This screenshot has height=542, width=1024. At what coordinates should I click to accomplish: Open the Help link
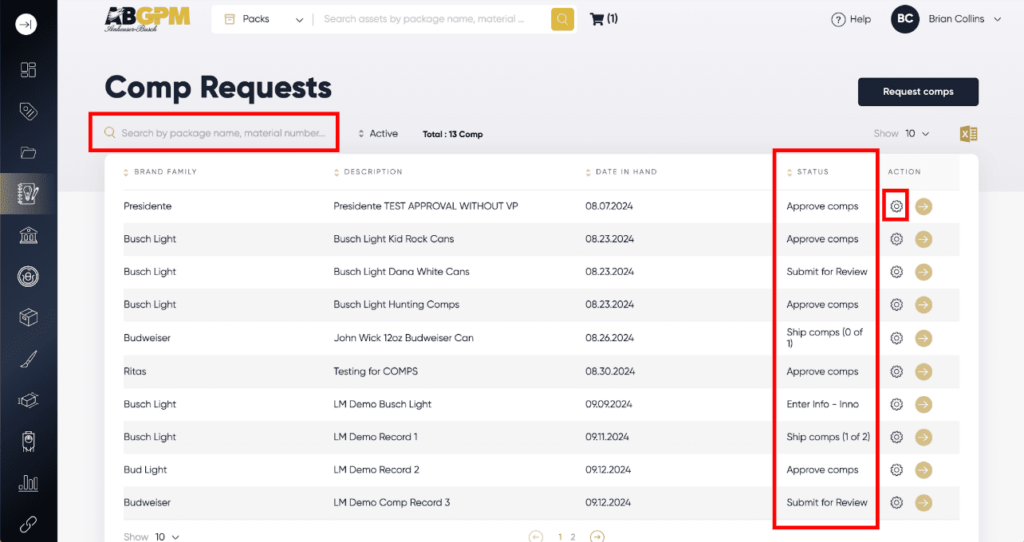851,19
